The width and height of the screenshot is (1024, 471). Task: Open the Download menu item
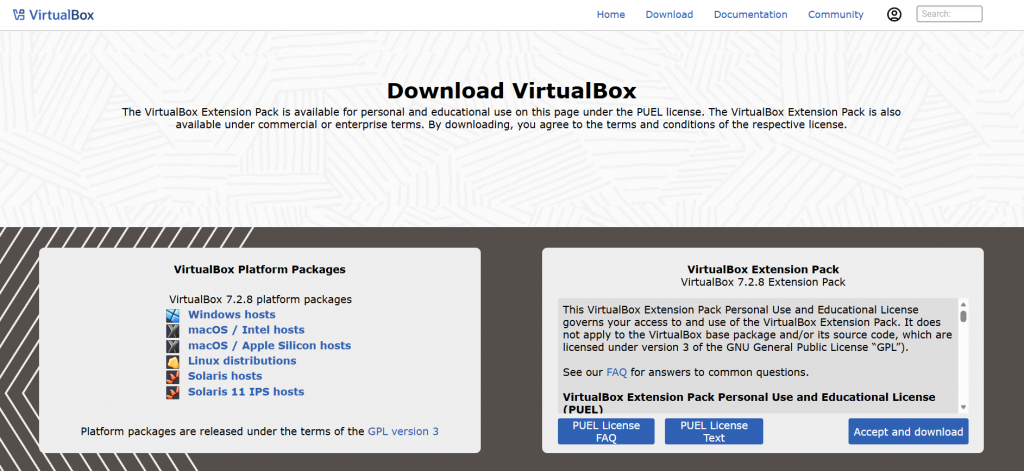pyautogui.click(x=669, y=14)
